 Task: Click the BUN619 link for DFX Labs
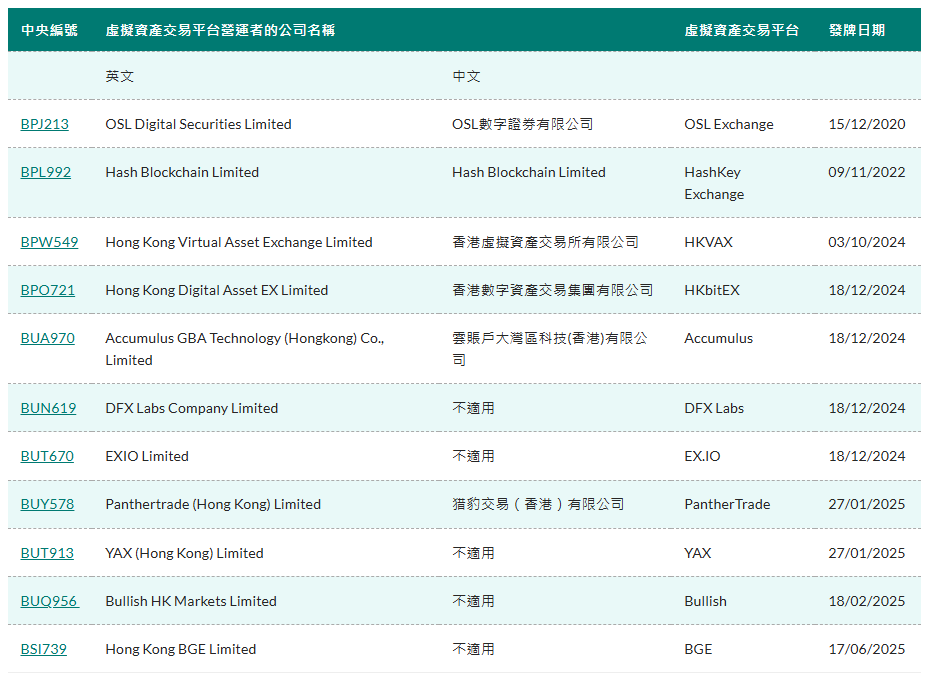coord(46,408)
